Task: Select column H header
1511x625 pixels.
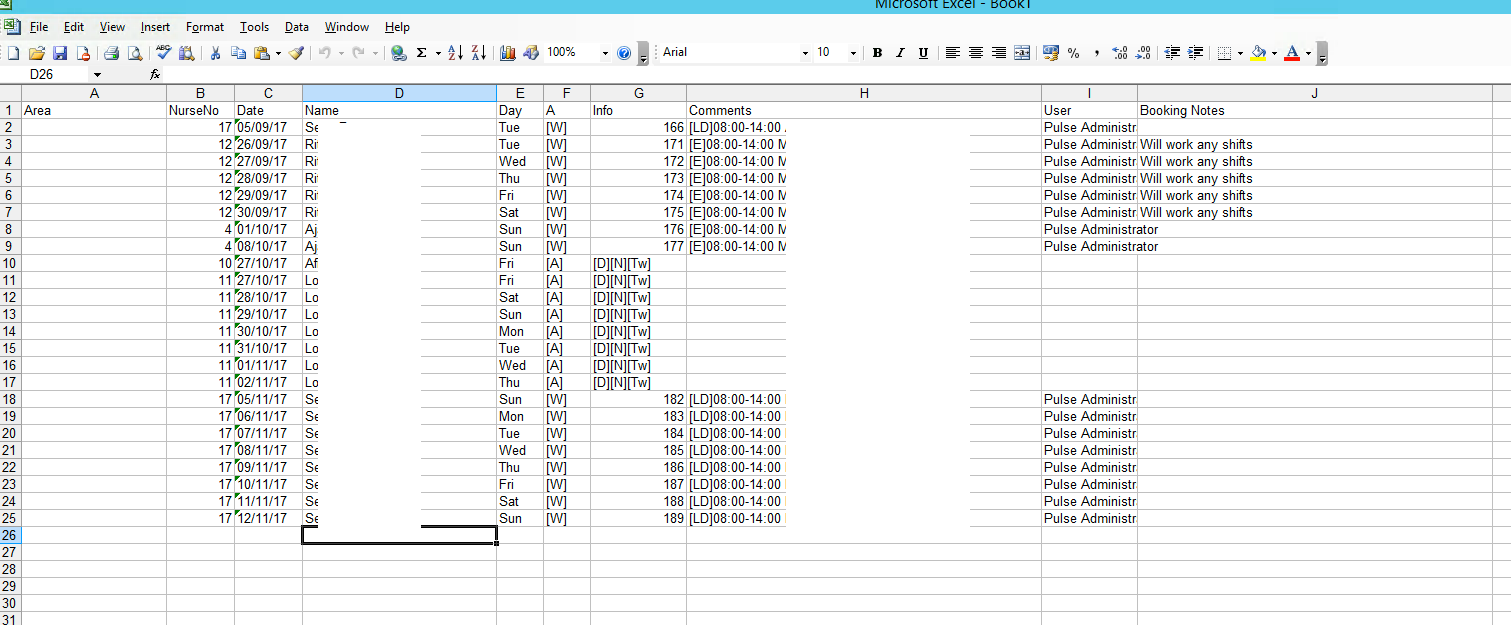Action: [x=864, y=93]
